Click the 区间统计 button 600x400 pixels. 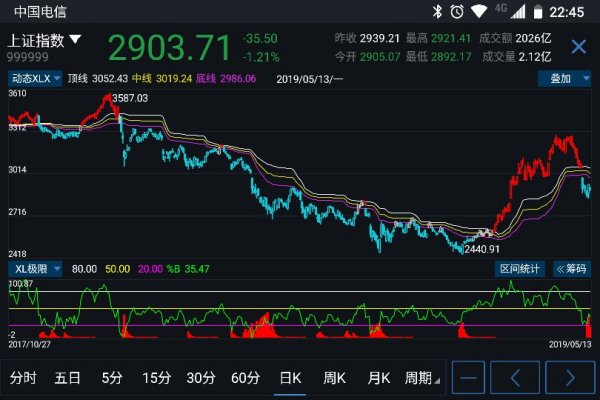520,269
